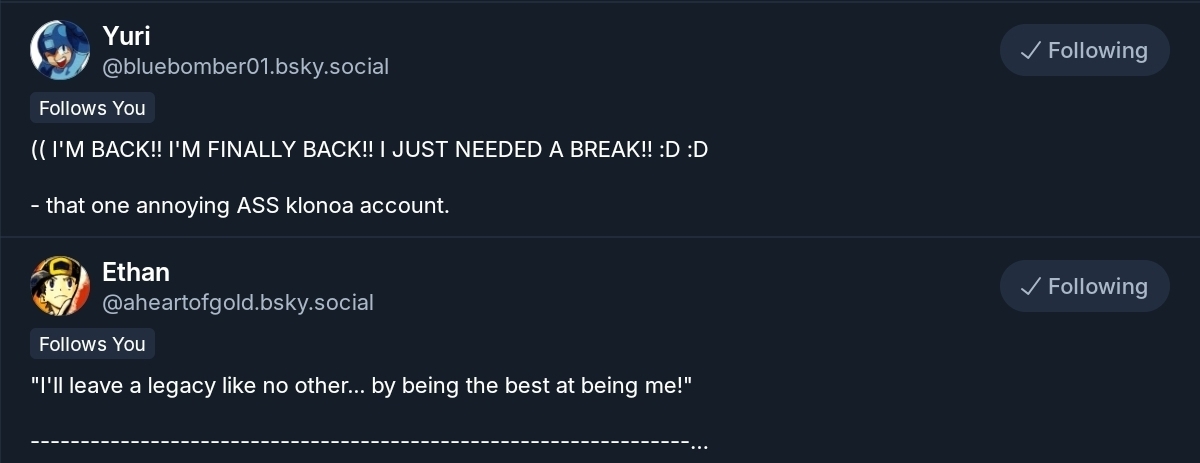Click Follows You badge under Yuri

(92, 108)
